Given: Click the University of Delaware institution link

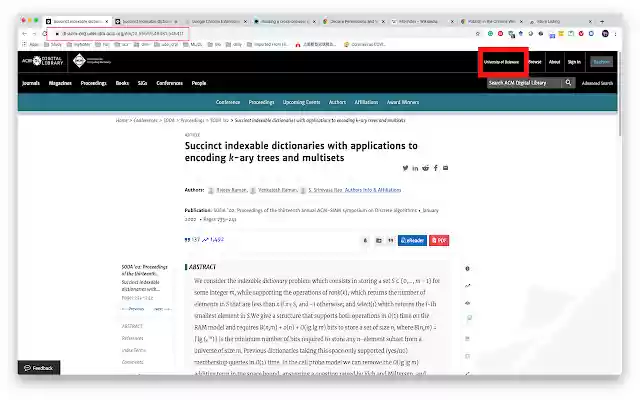Looking at the screenshot, I should click(501, 62).
